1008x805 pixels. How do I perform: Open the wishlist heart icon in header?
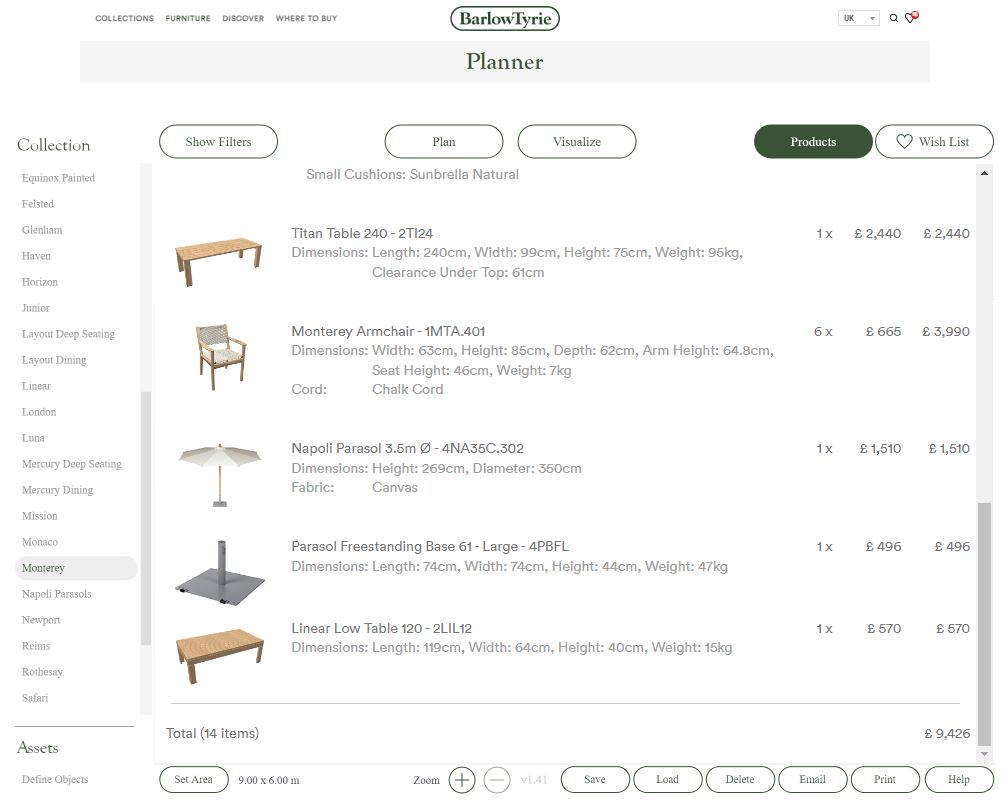tap(910, 18)
